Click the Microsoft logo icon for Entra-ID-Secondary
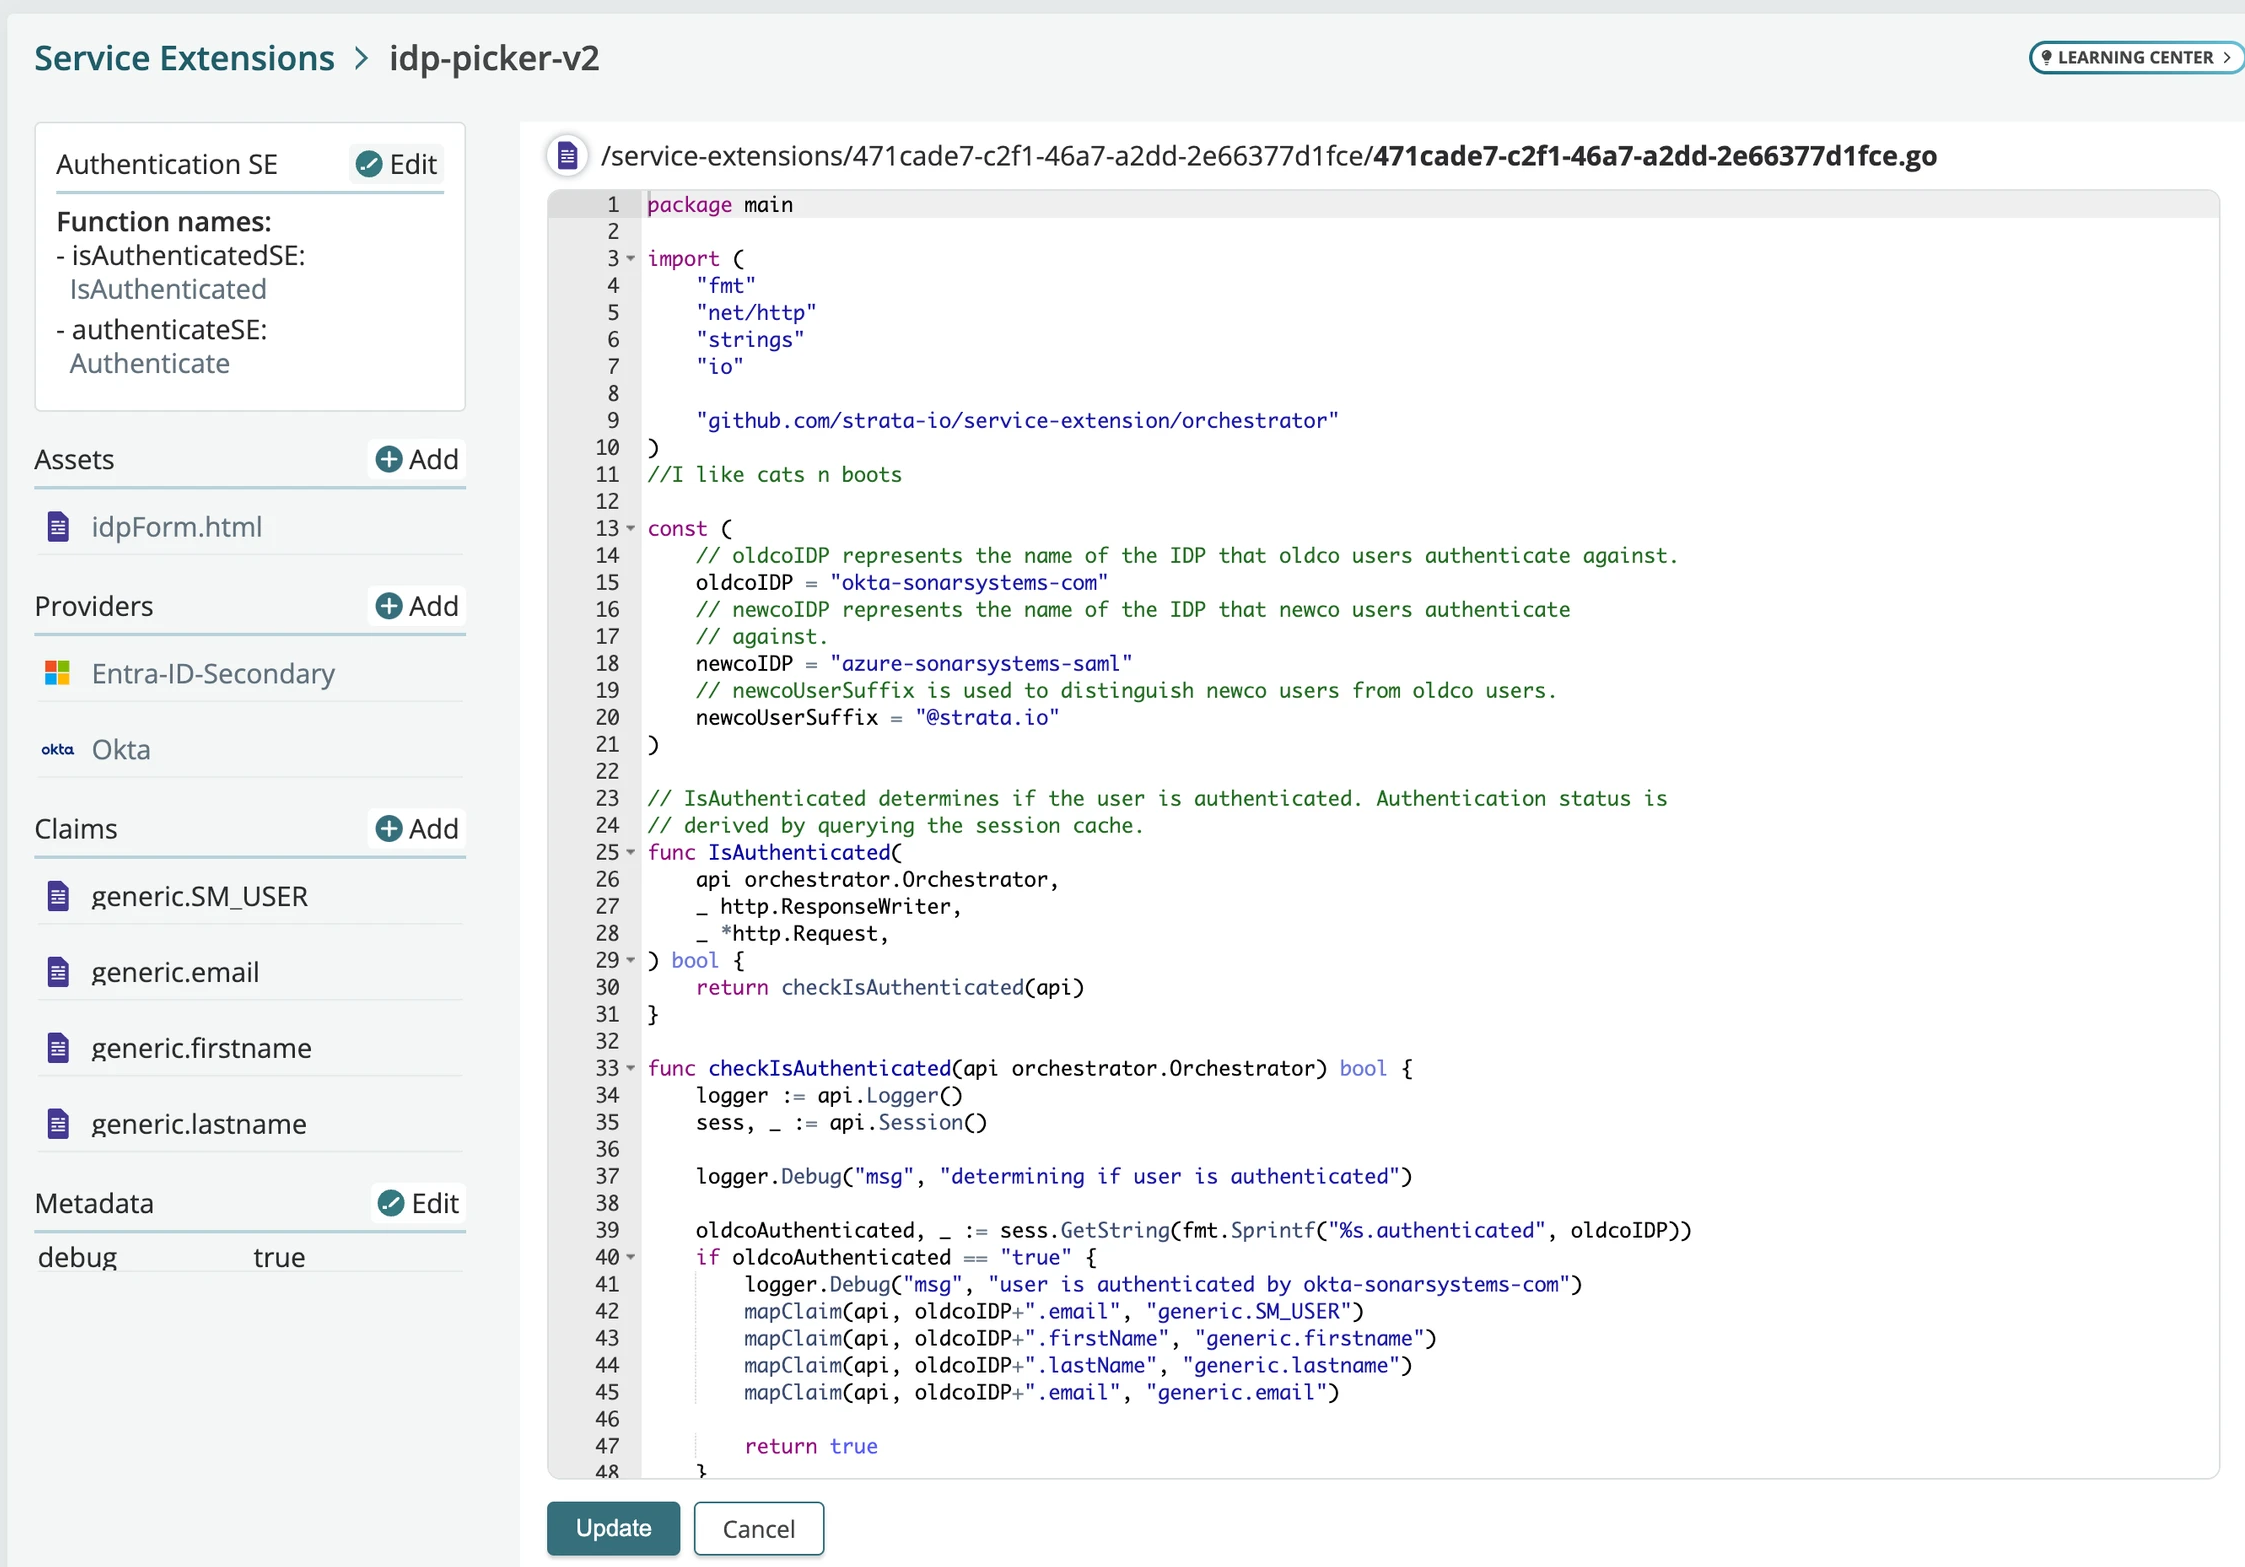 coord(57,673)
